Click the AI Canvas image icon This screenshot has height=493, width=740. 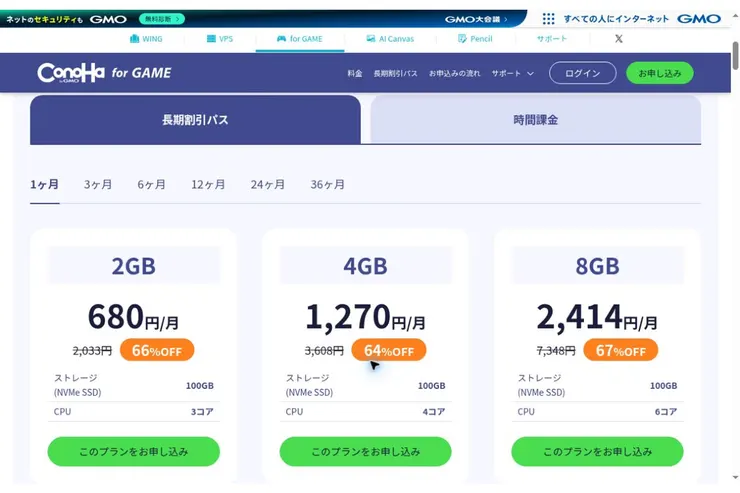pos(371,39)
